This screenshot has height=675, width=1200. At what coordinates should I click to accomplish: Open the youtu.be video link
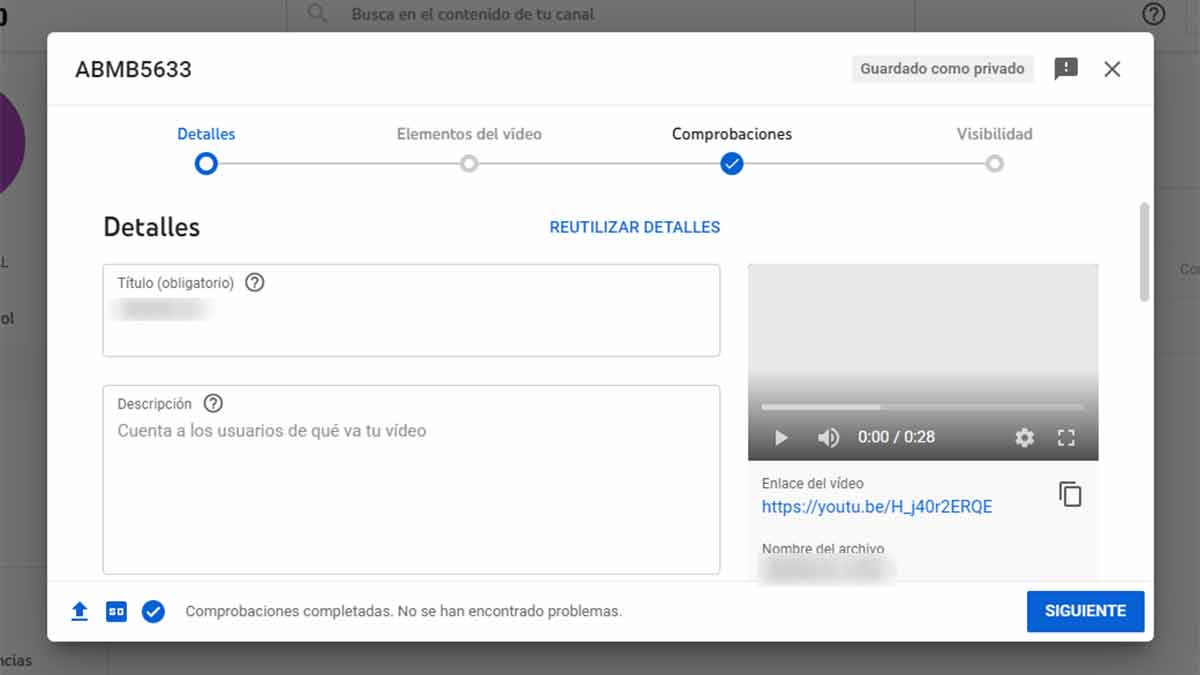[x=876, y=507]
